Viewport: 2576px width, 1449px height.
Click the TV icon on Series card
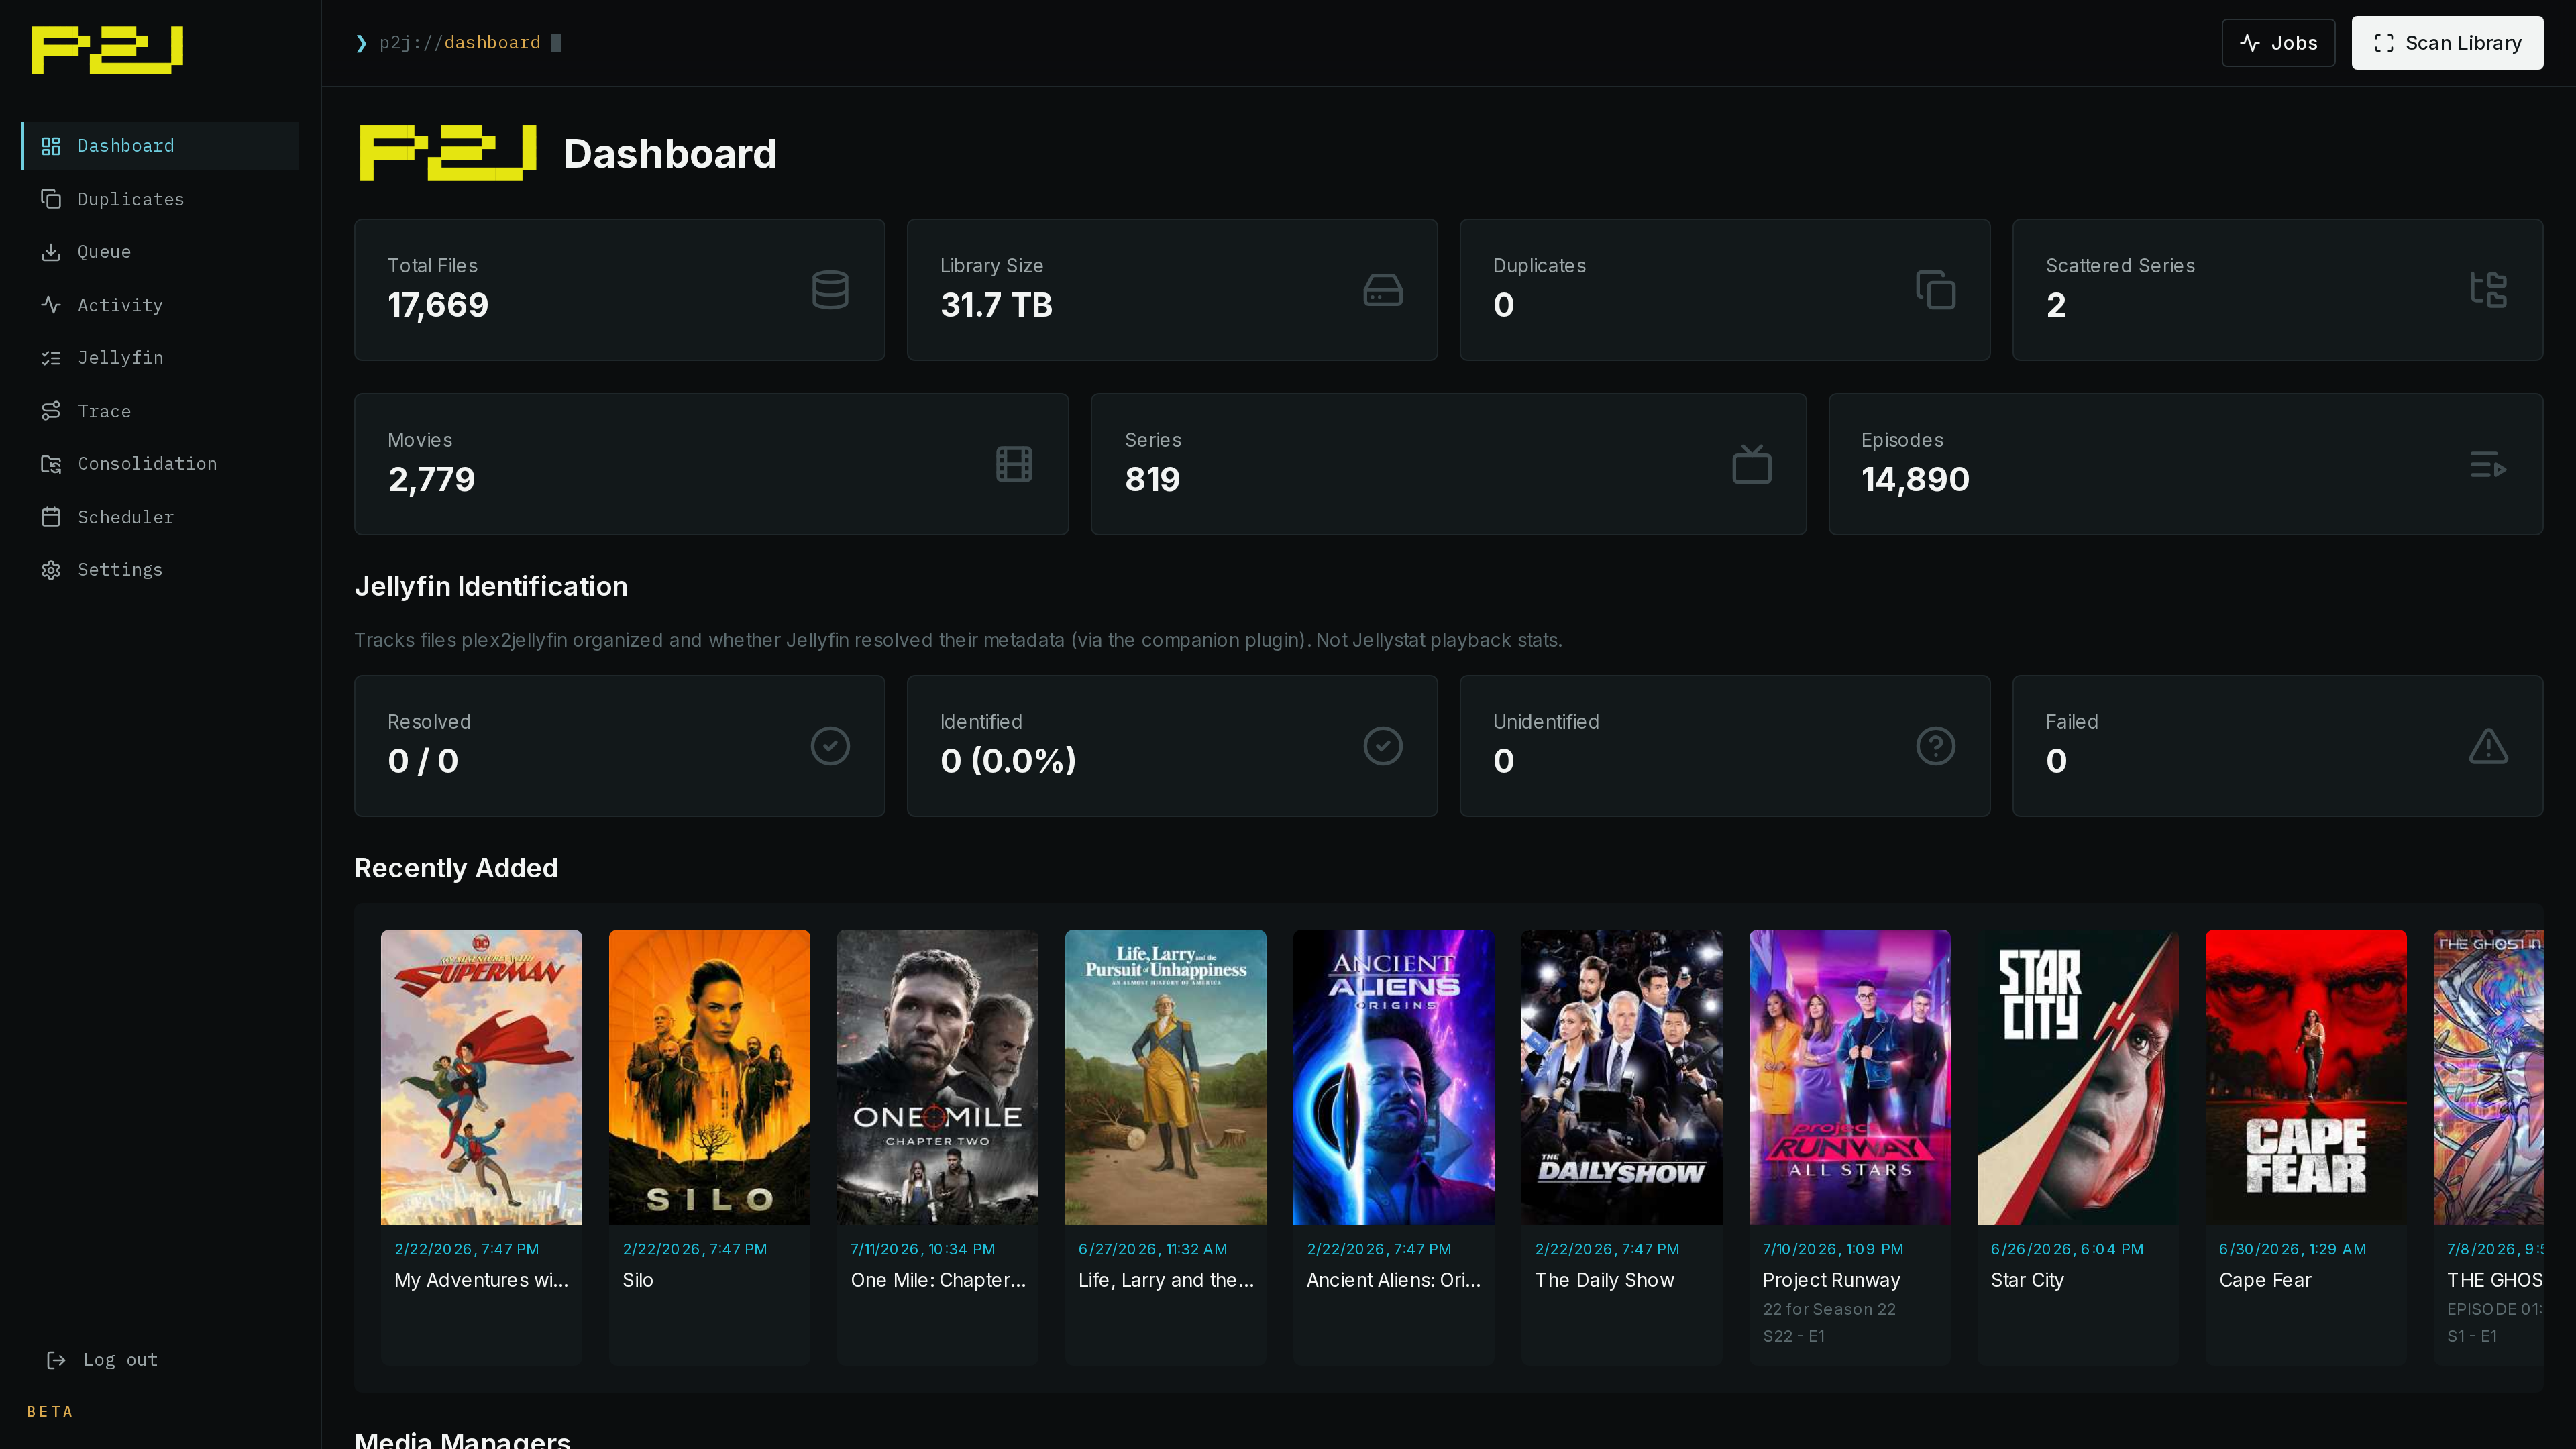coord(1752,464)
